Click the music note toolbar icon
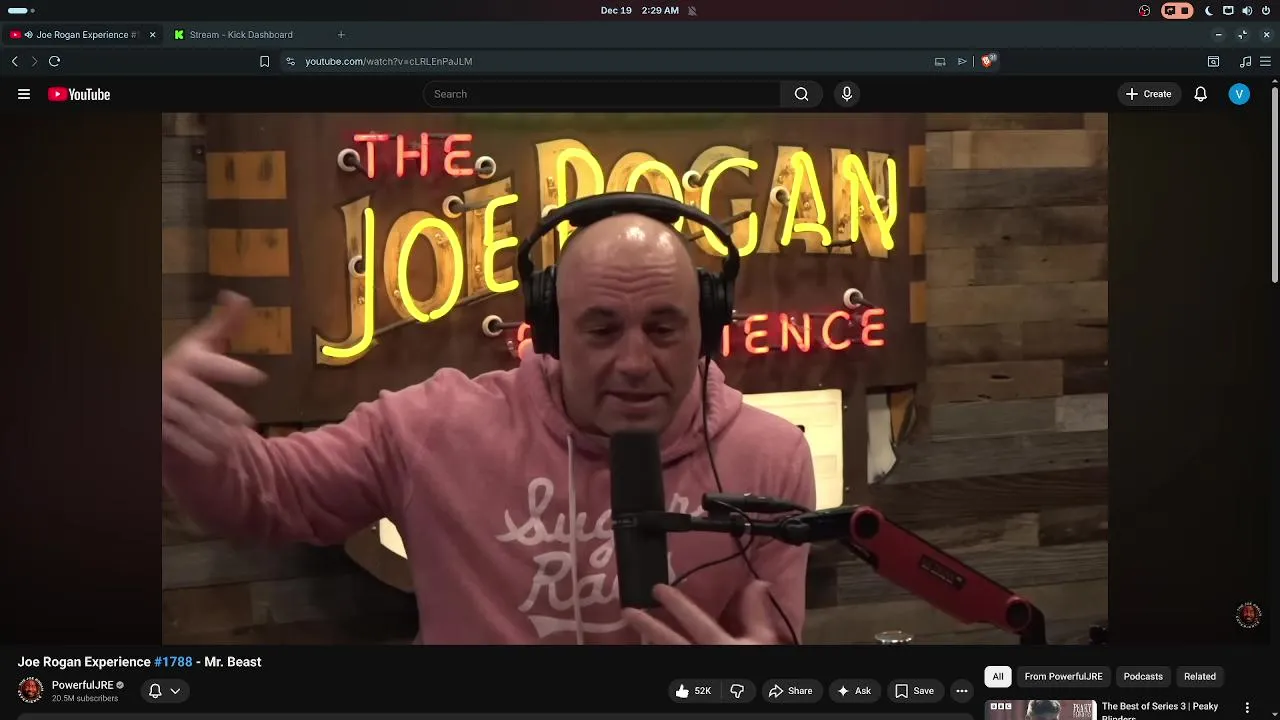Viewport: 1280px width, 720px height. tap(1245, 61)
